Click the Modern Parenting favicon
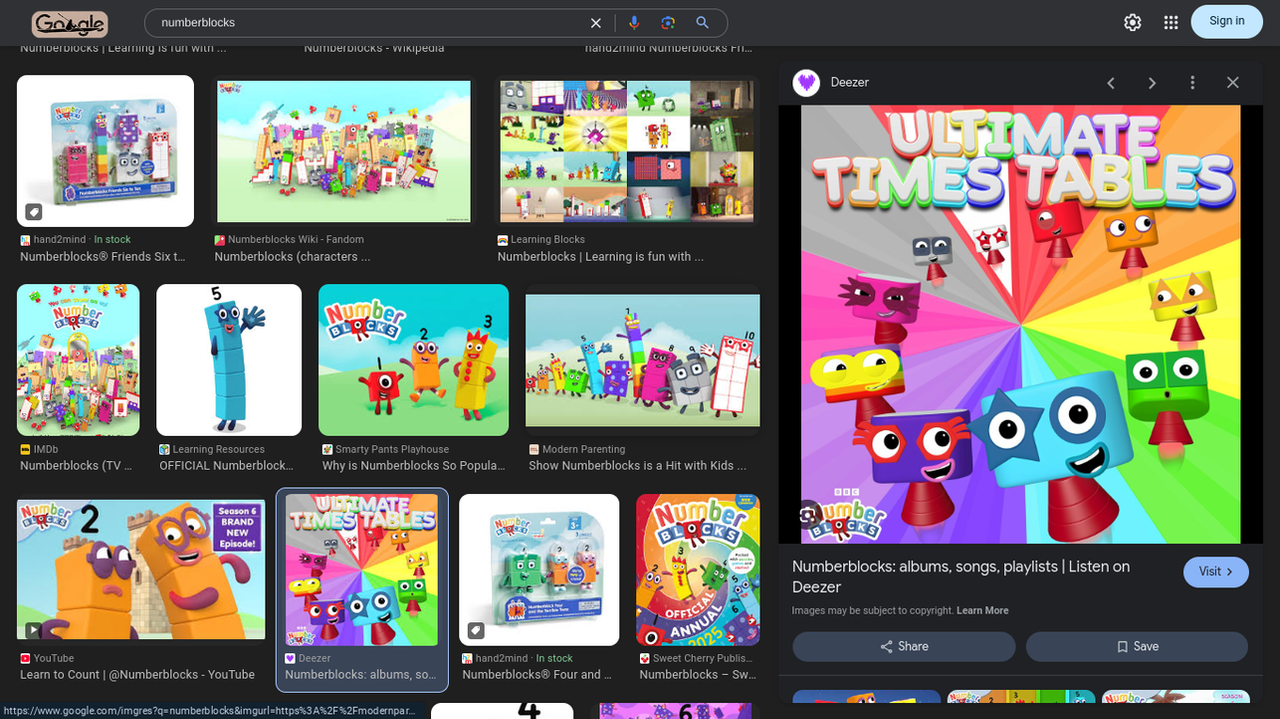The width and height of the screenshot is (1280, 719). tap(534, 450)
